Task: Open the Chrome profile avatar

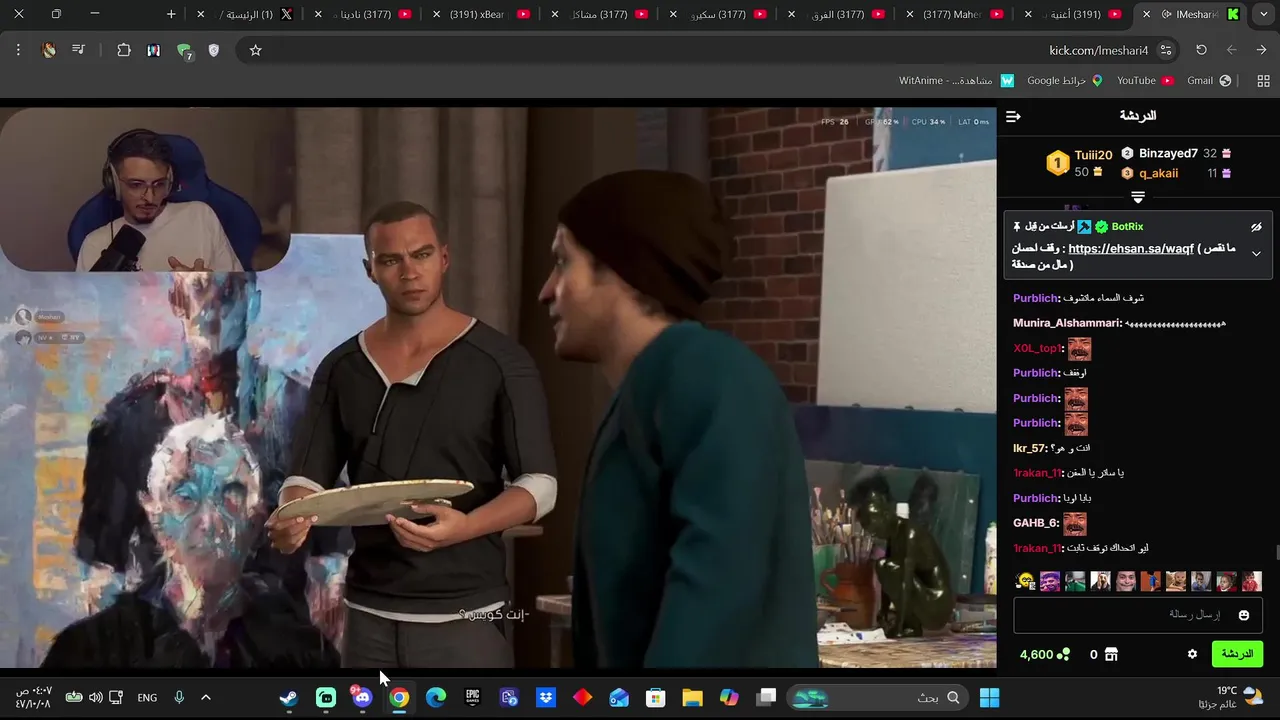Action: [49, 50]
